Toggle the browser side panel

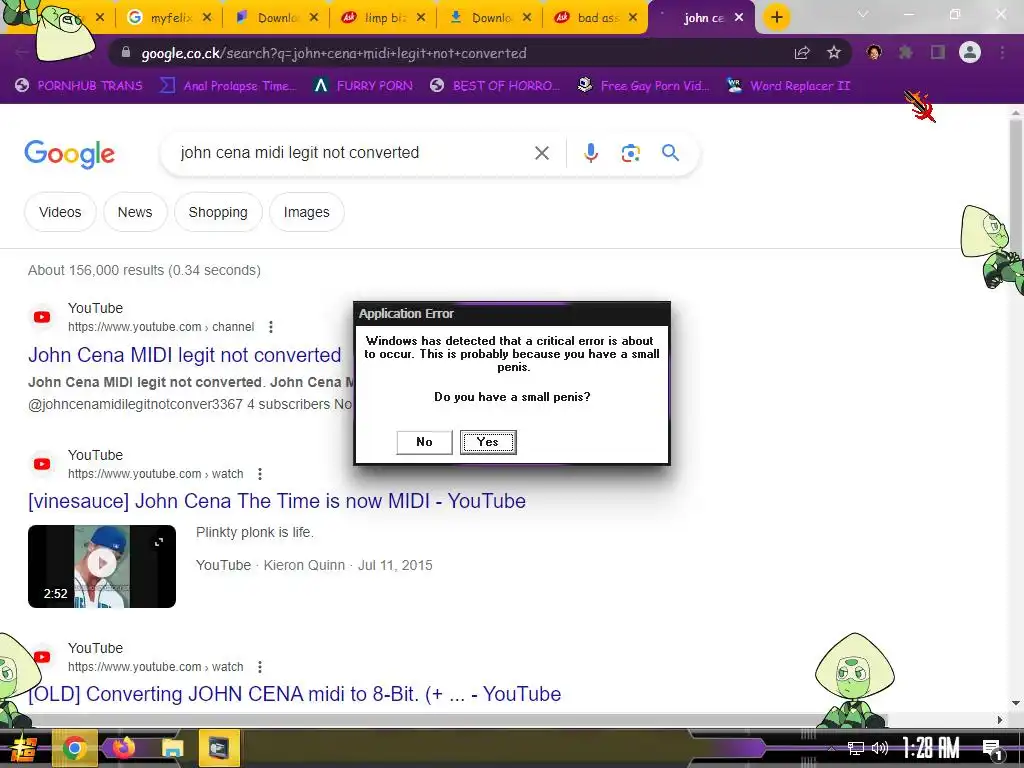938,52
